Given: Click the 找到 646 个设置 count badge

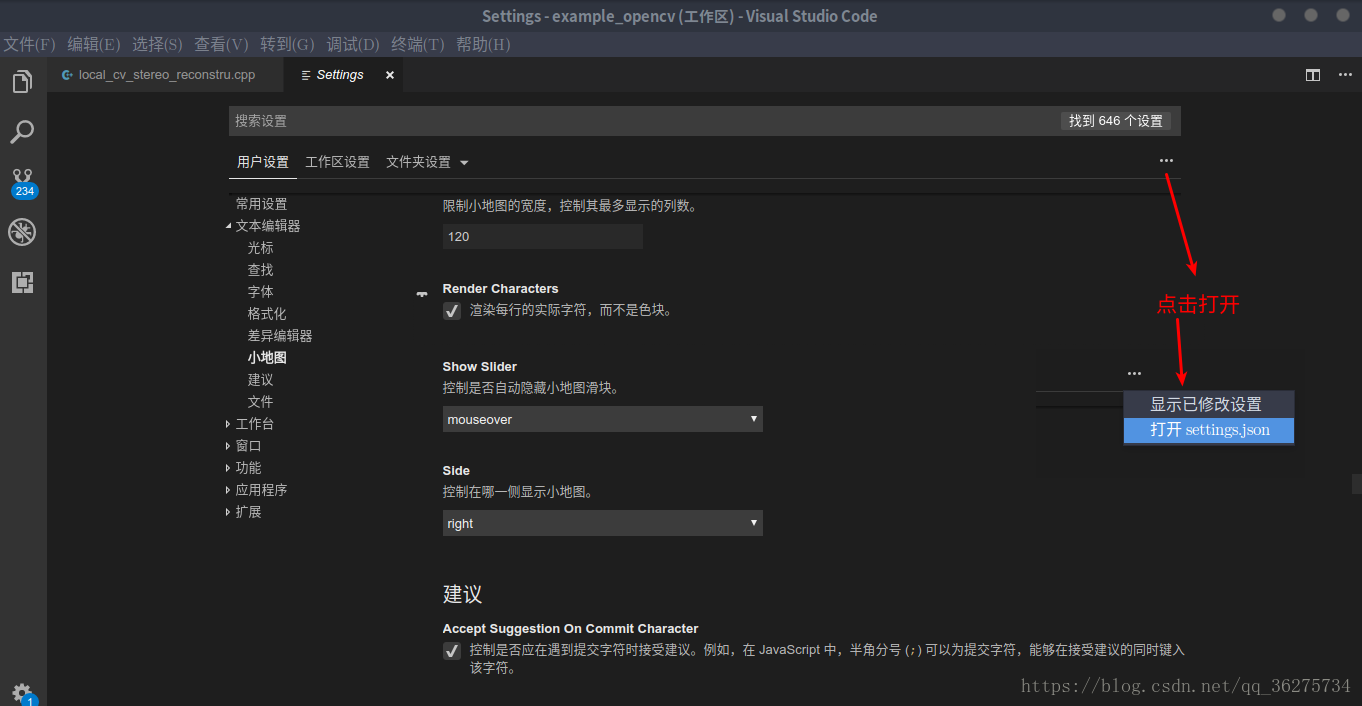Looking at the screenshot, I should 1116,121.
